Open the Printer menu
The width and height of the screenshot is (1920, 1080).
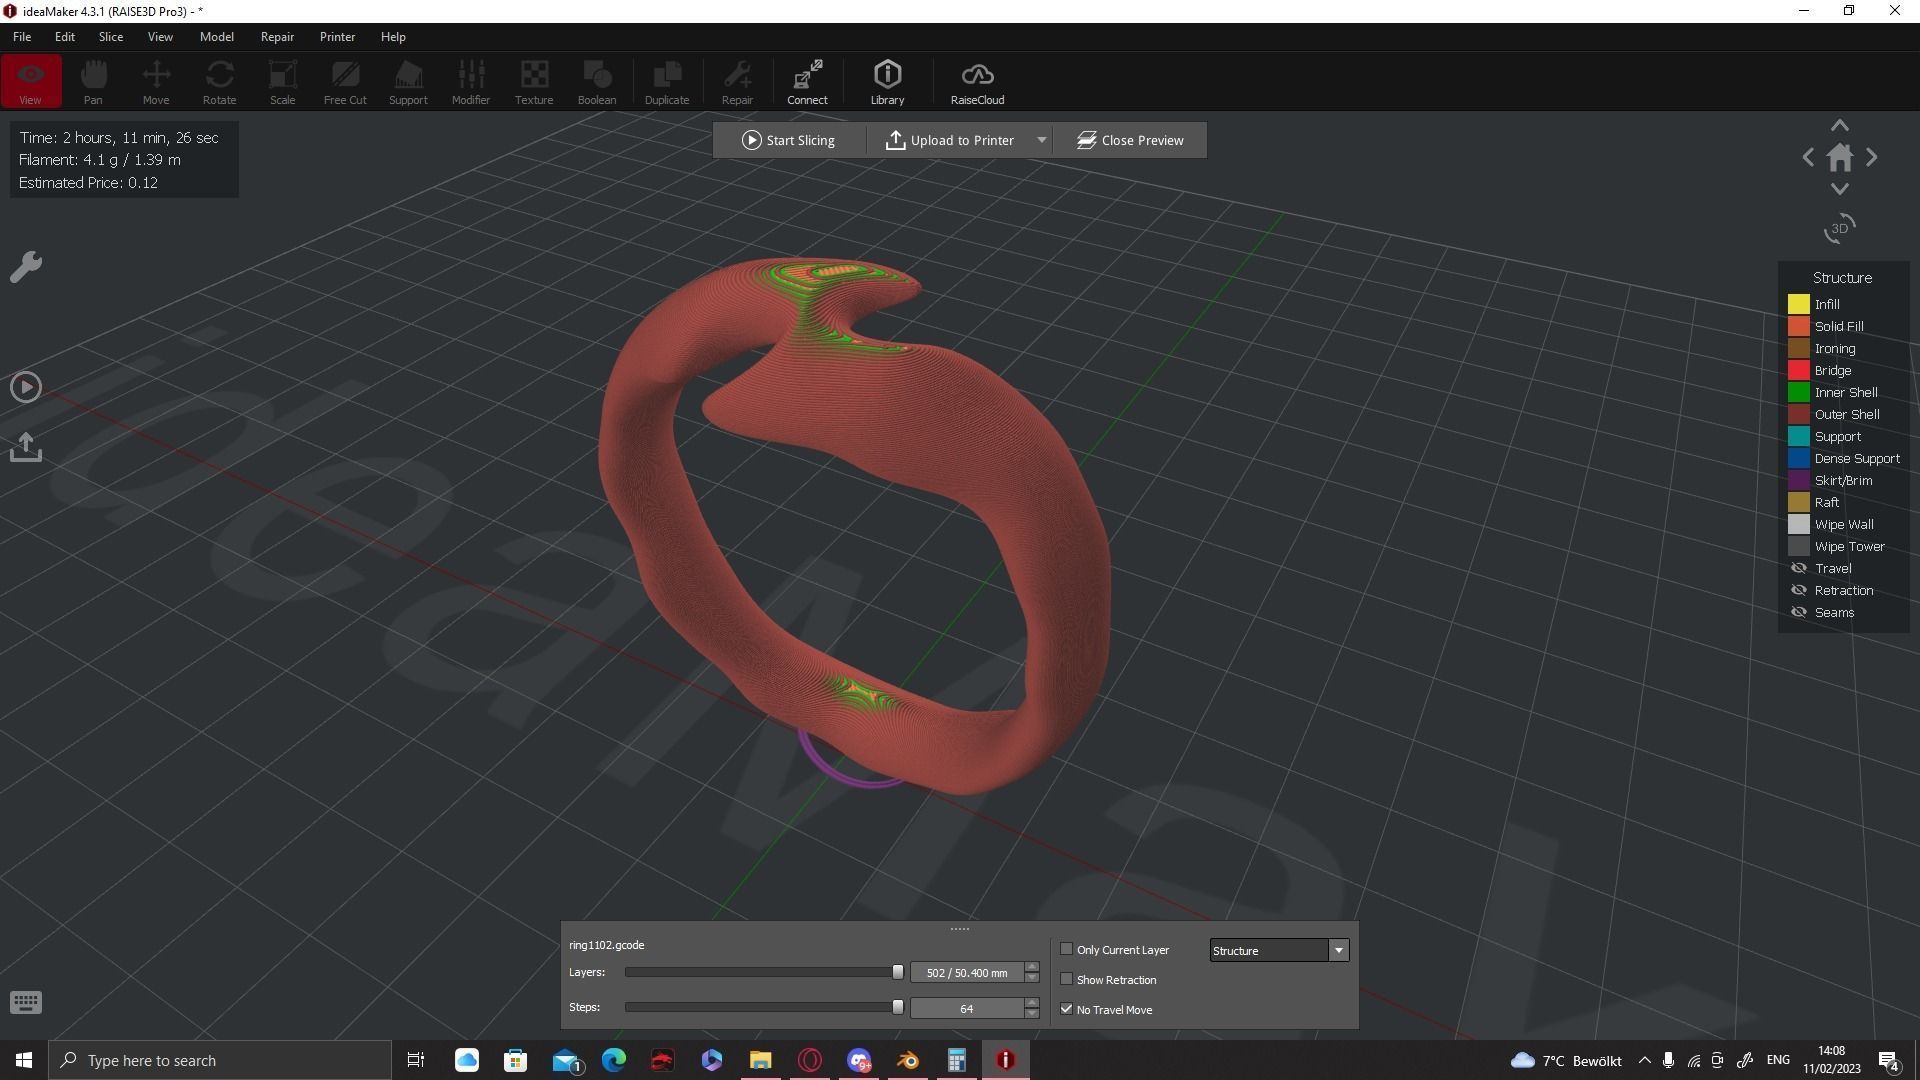(337, 37)
